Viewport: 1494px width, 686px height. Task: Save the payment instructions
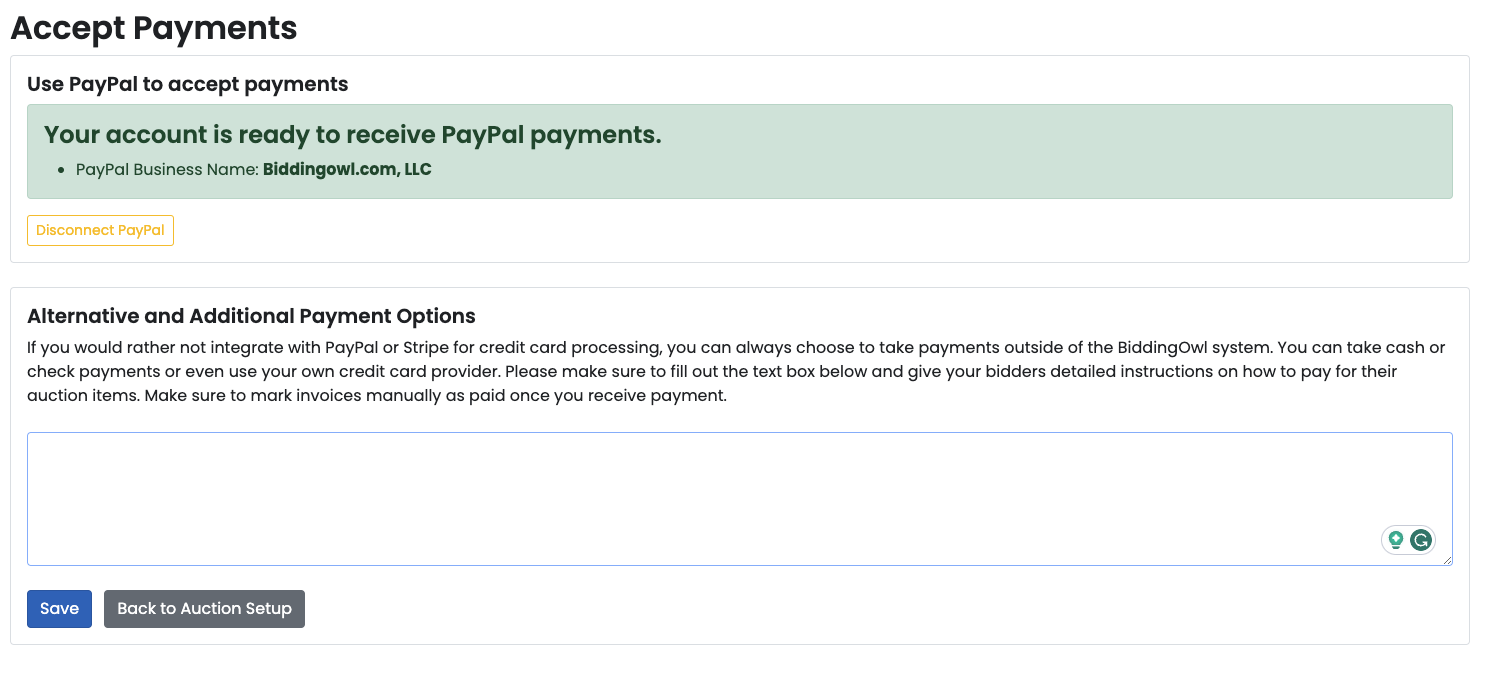click(x=59, y=609)
